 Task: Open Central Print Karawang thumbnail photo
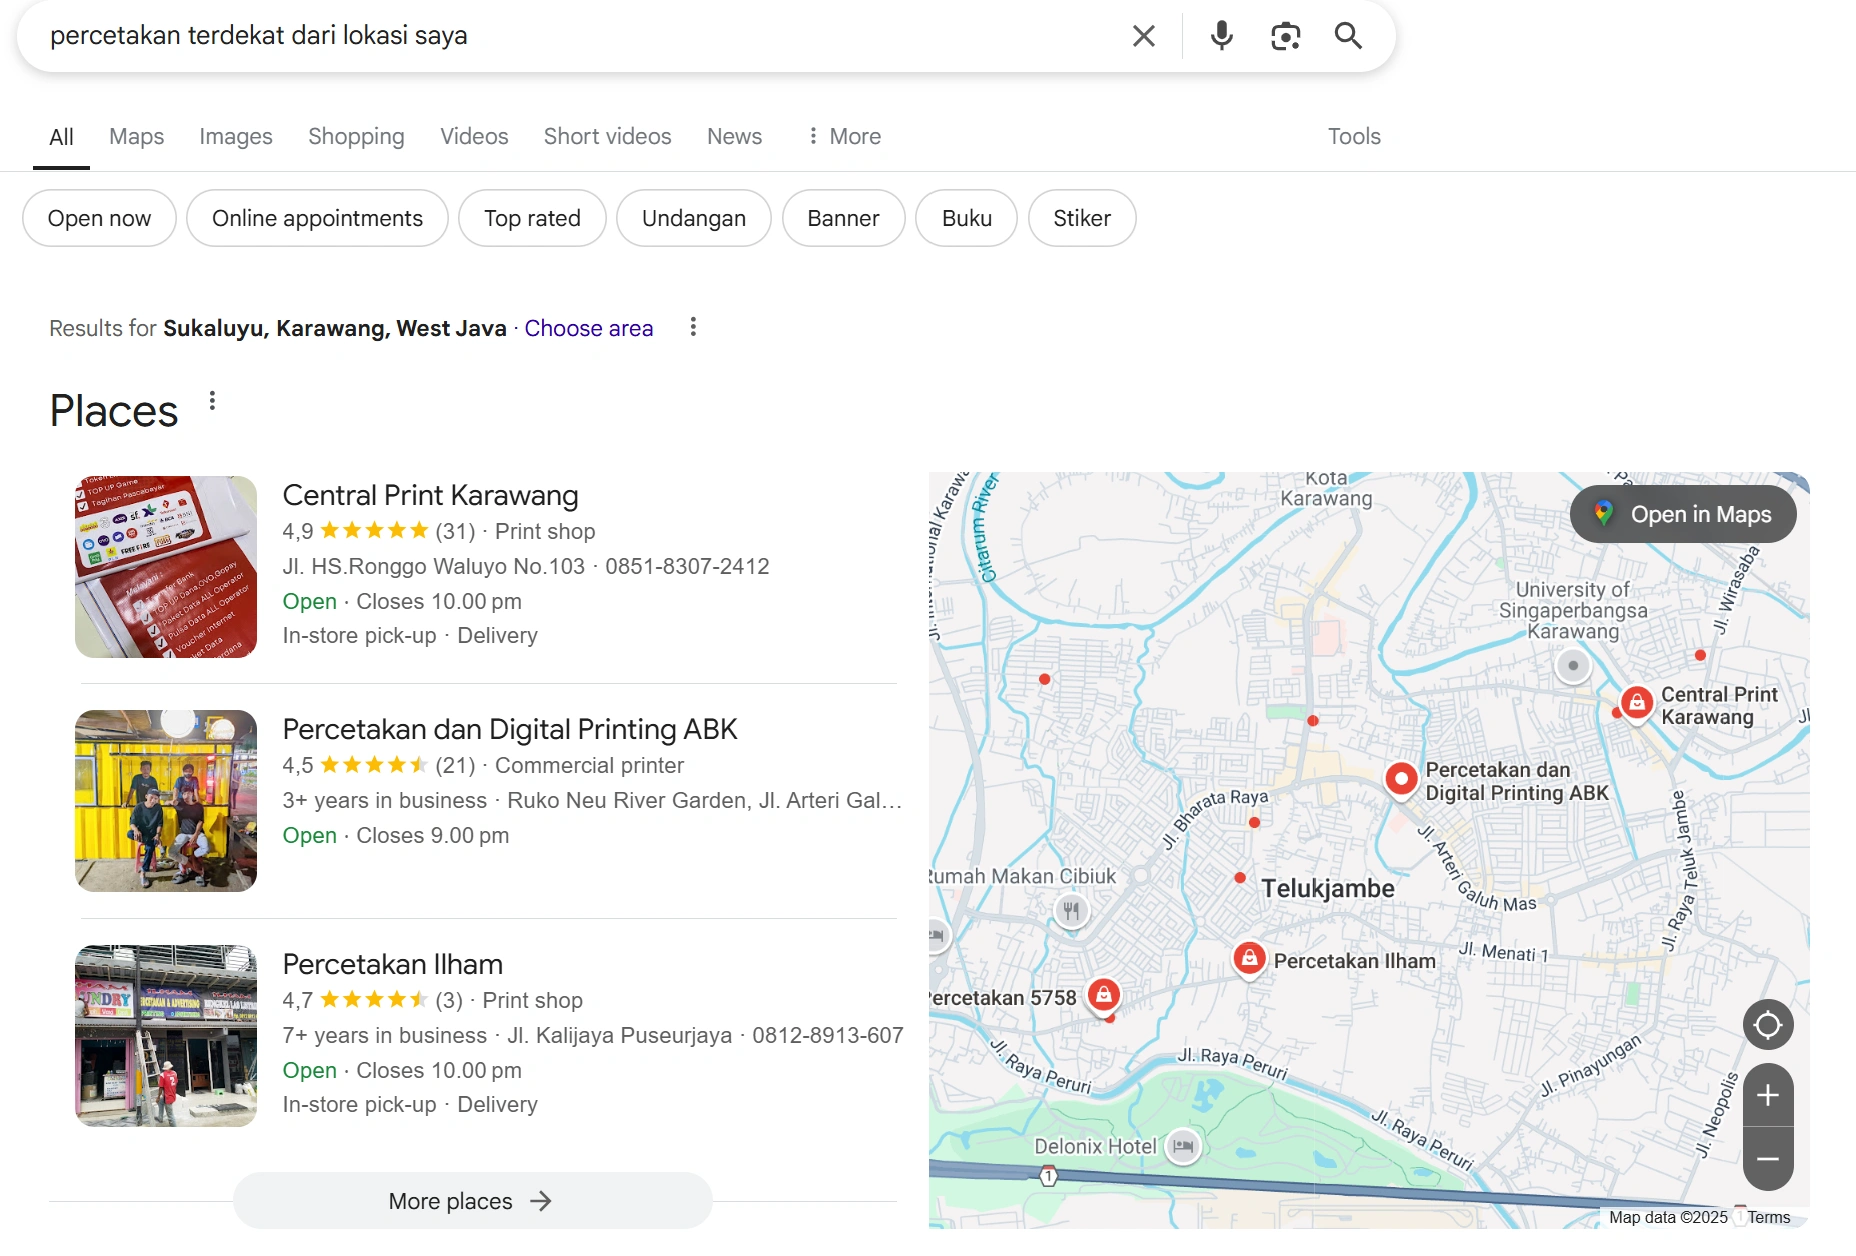[x=166, y=567]
